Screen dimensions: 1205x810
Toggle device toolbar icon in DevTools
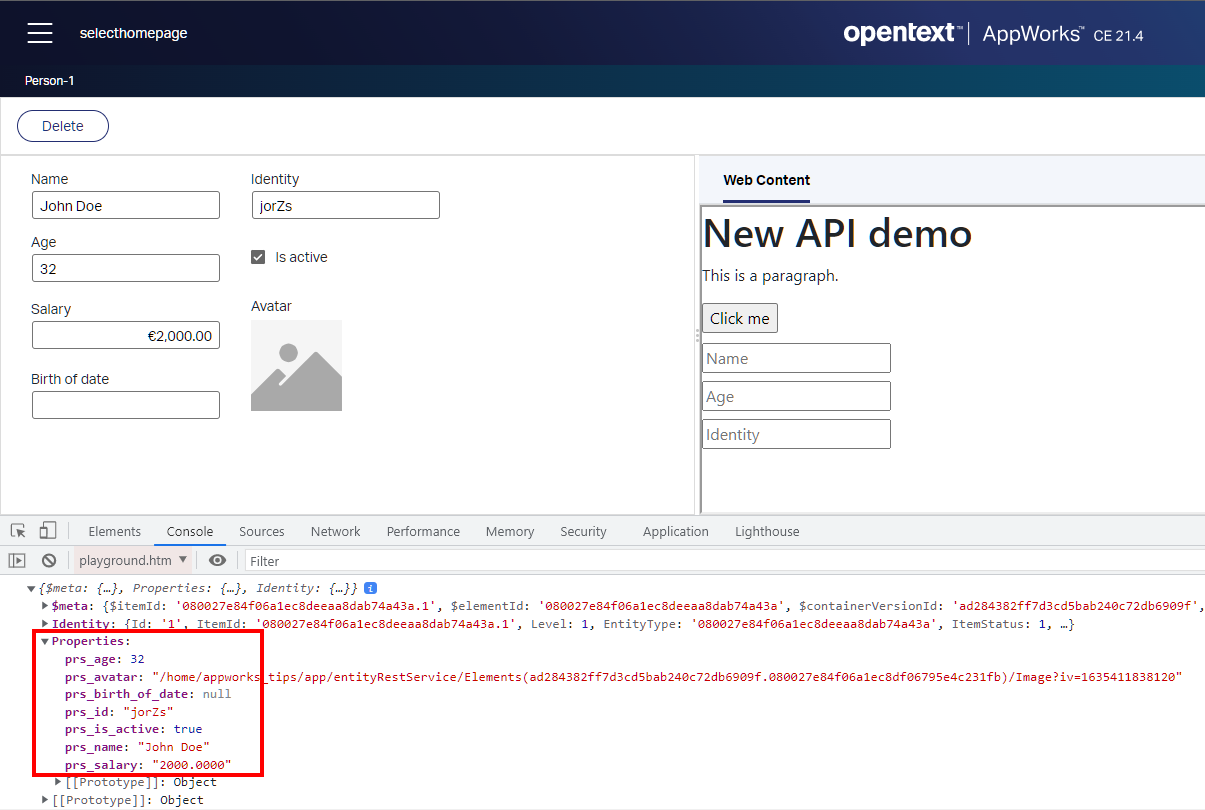[47, 531]
